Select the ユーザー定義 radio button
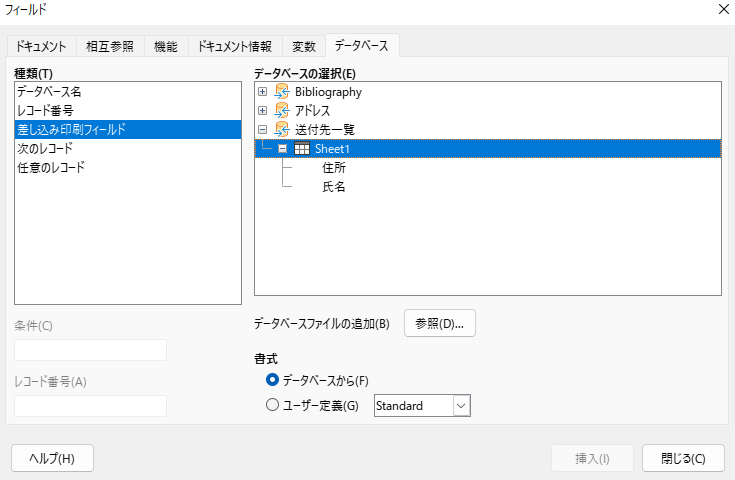The height and width of the screenshot is (480, 735). [x=273, y=406]
